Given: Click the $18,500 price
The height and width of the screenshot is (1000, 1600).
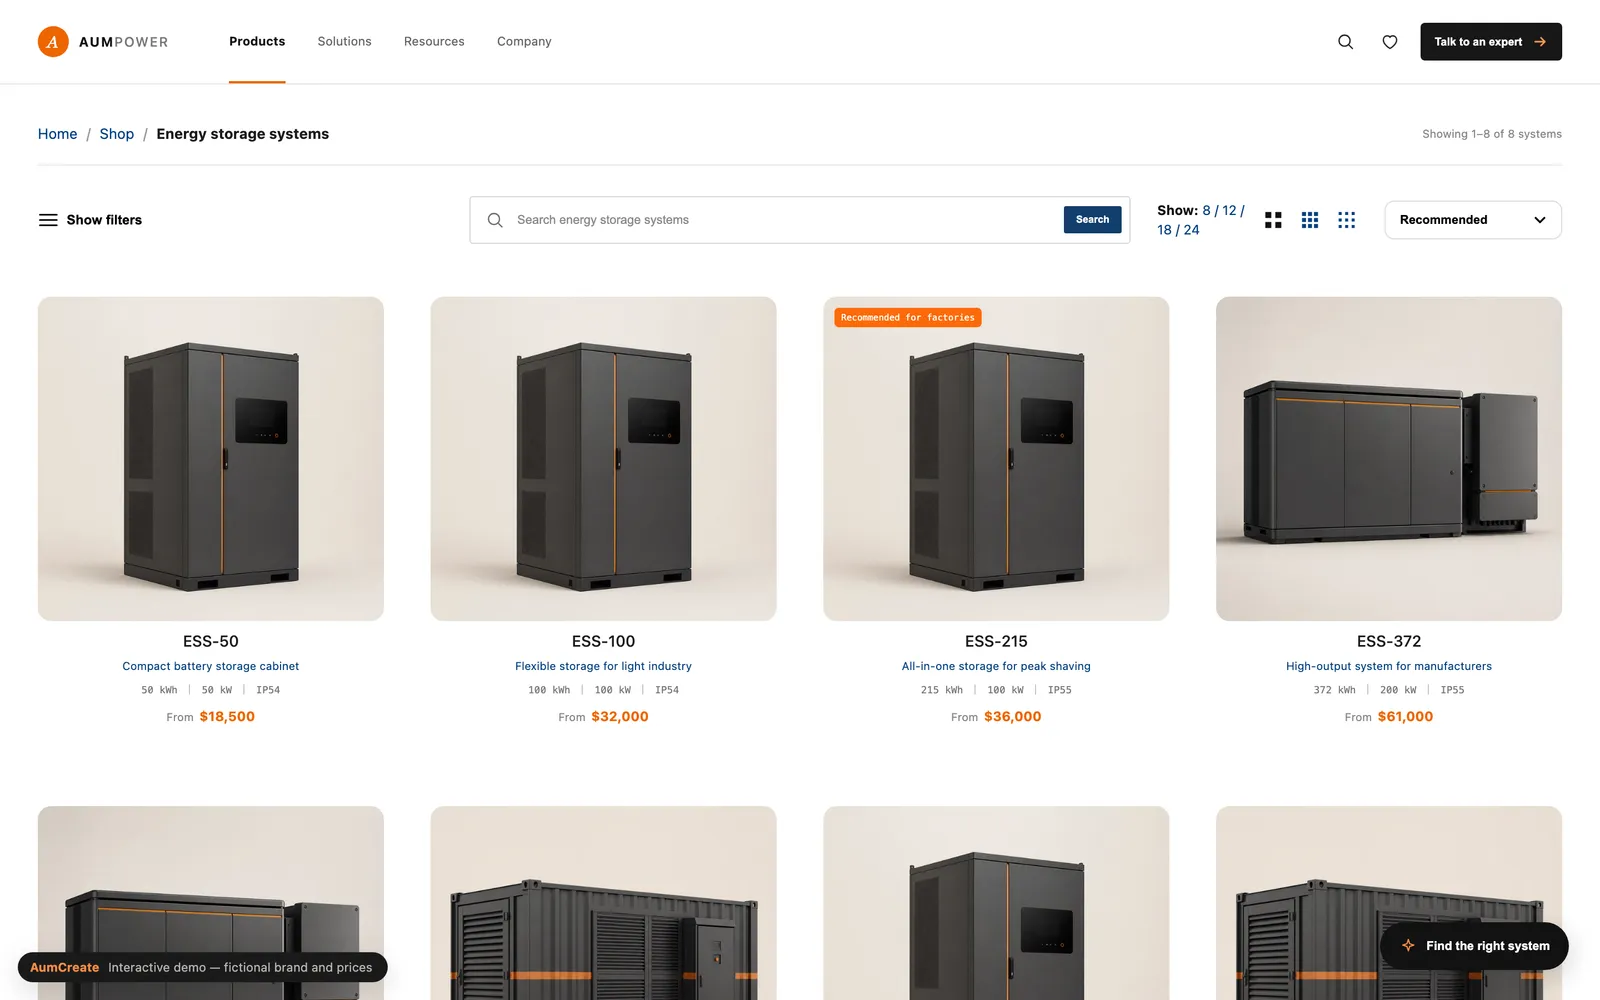Looking at the screenshot, I should [x=227, y=717].
